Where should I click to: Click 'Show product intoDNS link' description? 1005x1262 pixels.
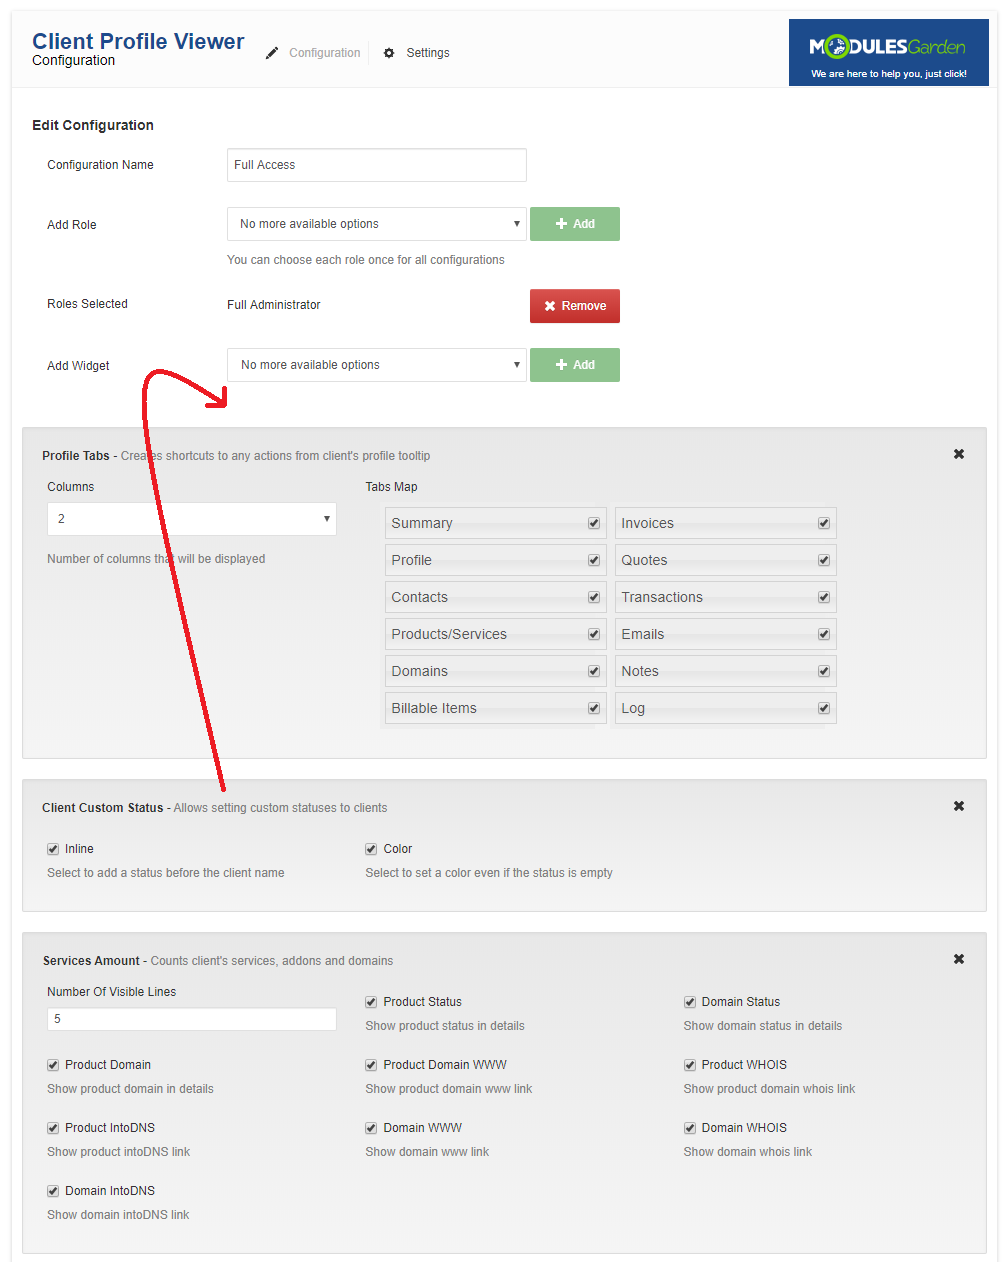[118, 1152]
